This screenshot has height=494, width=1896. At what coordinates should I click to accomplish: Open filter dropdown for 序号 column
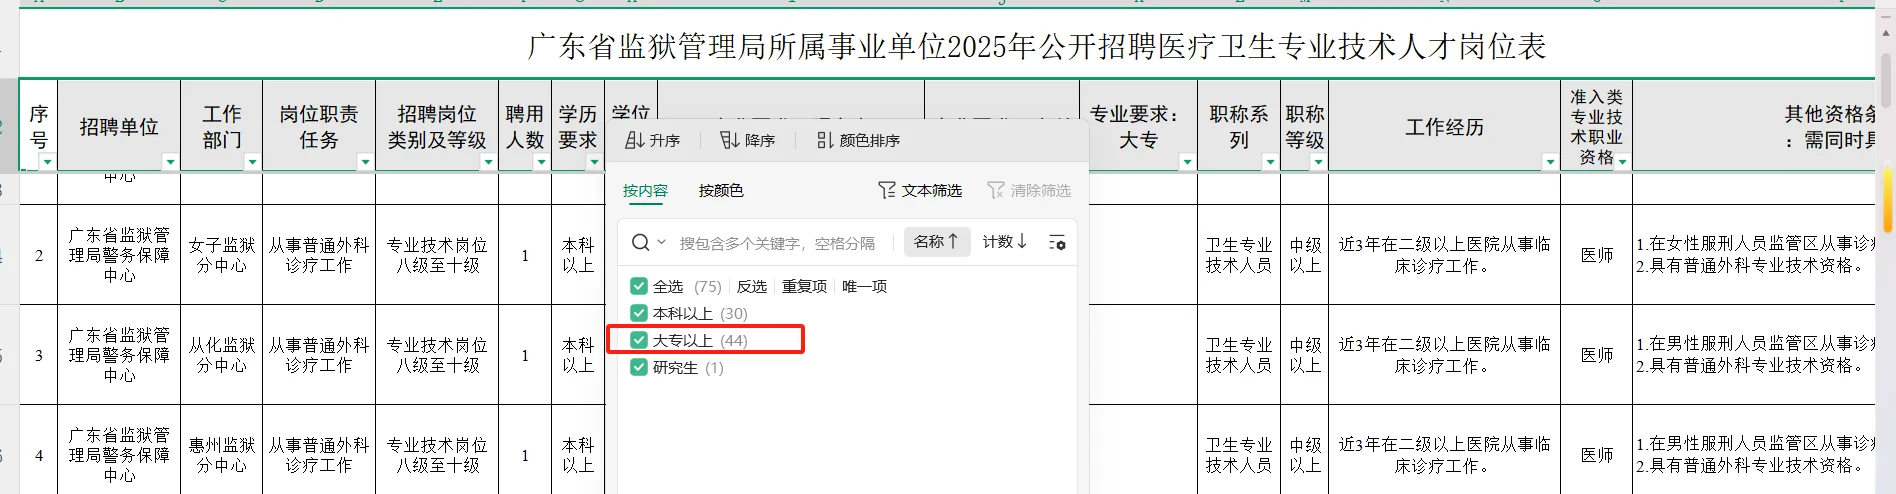point(47,162)
